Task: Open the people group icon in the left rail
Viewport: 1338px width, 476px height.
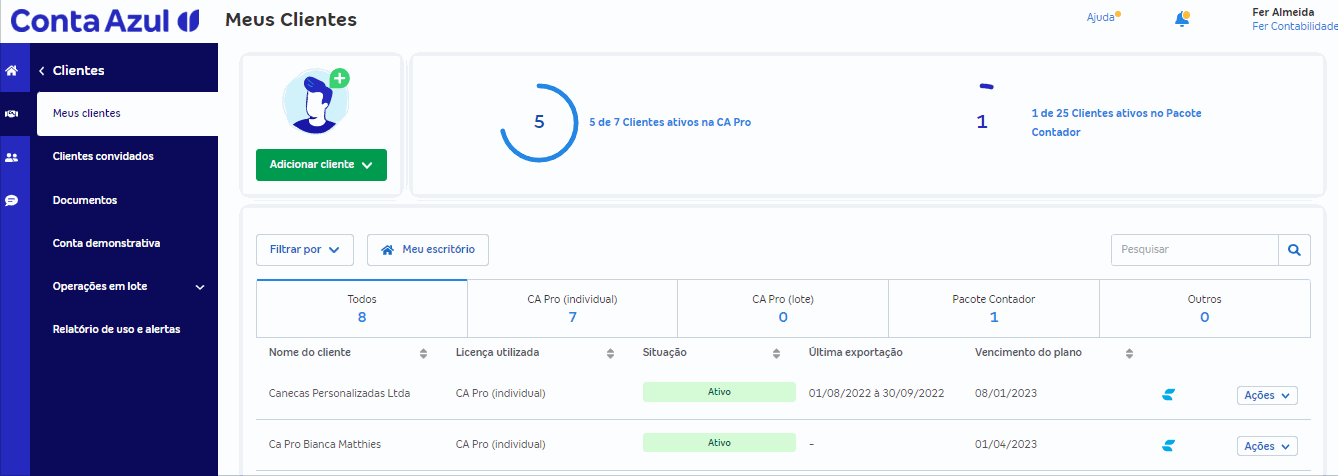Action: (x=12, y=157)
